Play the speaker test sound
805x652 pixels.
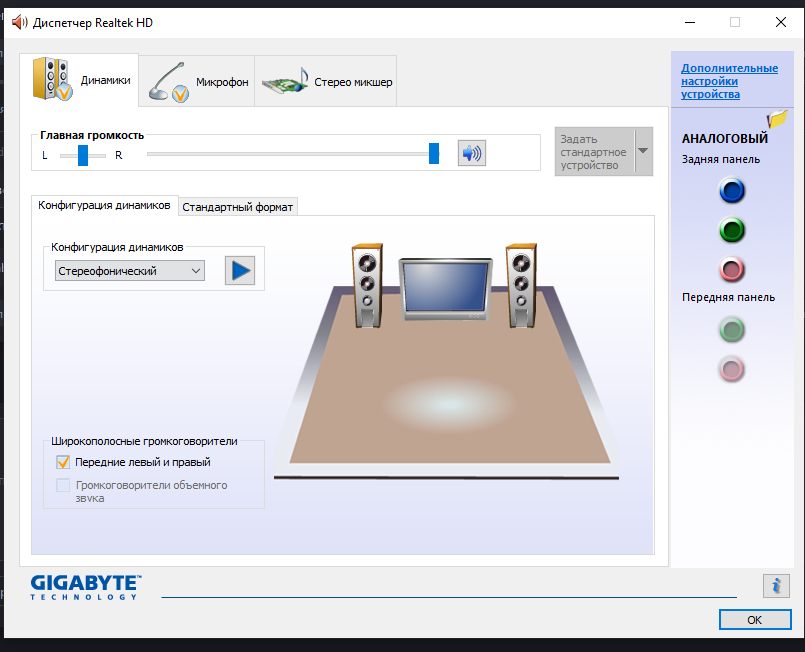240,270
